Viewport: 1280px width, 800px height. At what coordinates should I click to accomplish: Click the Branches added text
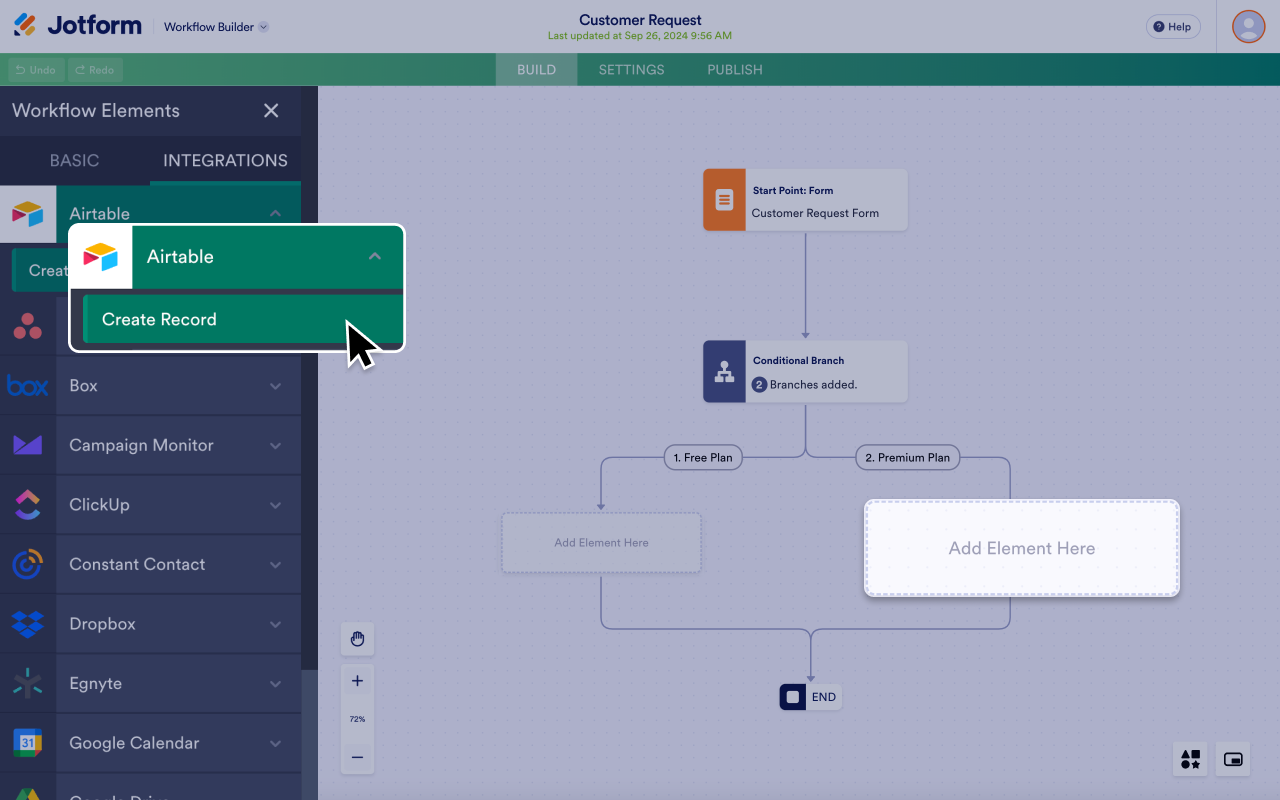click(813, 385)
